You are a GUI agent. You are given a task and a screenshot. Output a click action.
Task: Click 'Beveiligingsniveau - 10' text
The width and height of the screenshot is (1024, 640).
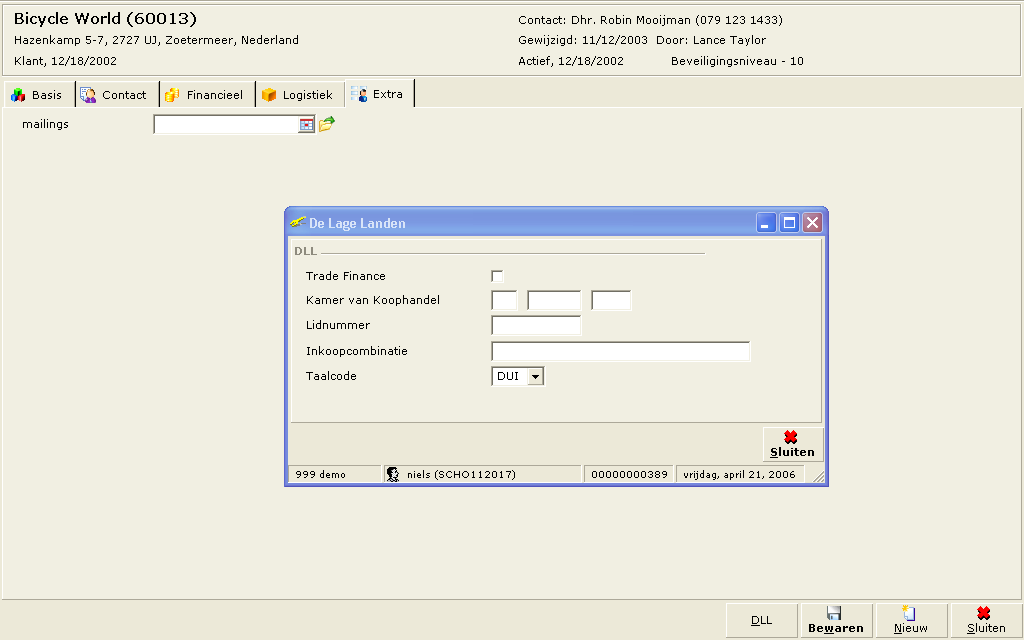[x=737, y=61]
